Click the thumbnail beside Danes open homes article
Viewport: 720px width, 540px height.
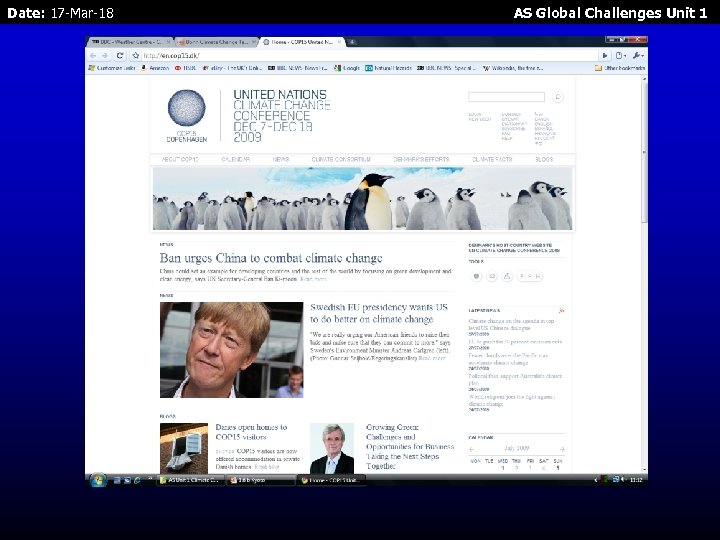[184, 448]
